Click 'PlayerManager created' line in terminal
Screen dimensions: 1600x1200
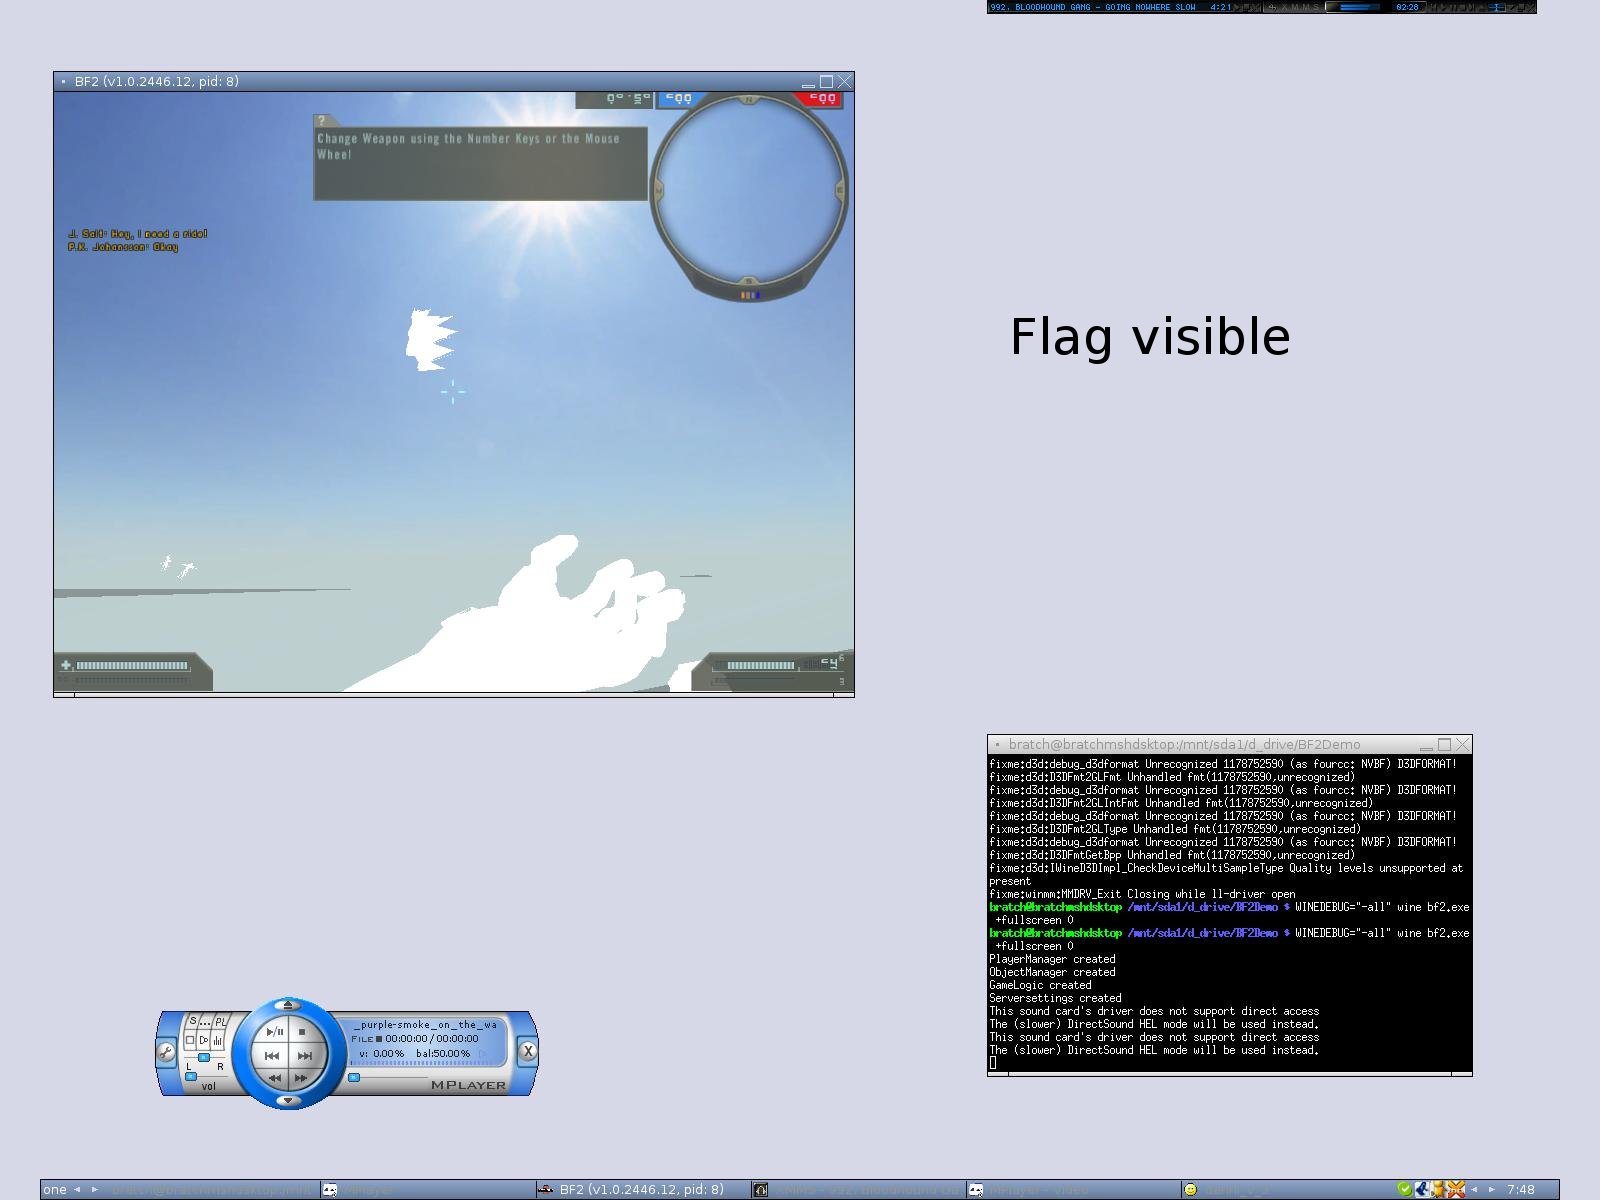[x=1052, y=959]
